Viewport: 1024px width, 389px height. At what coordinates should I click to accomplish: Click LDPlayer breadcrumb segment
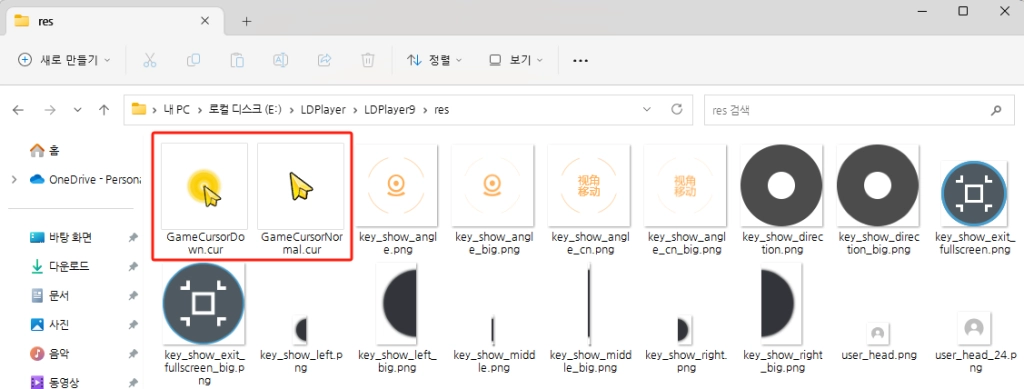point(323,110)
